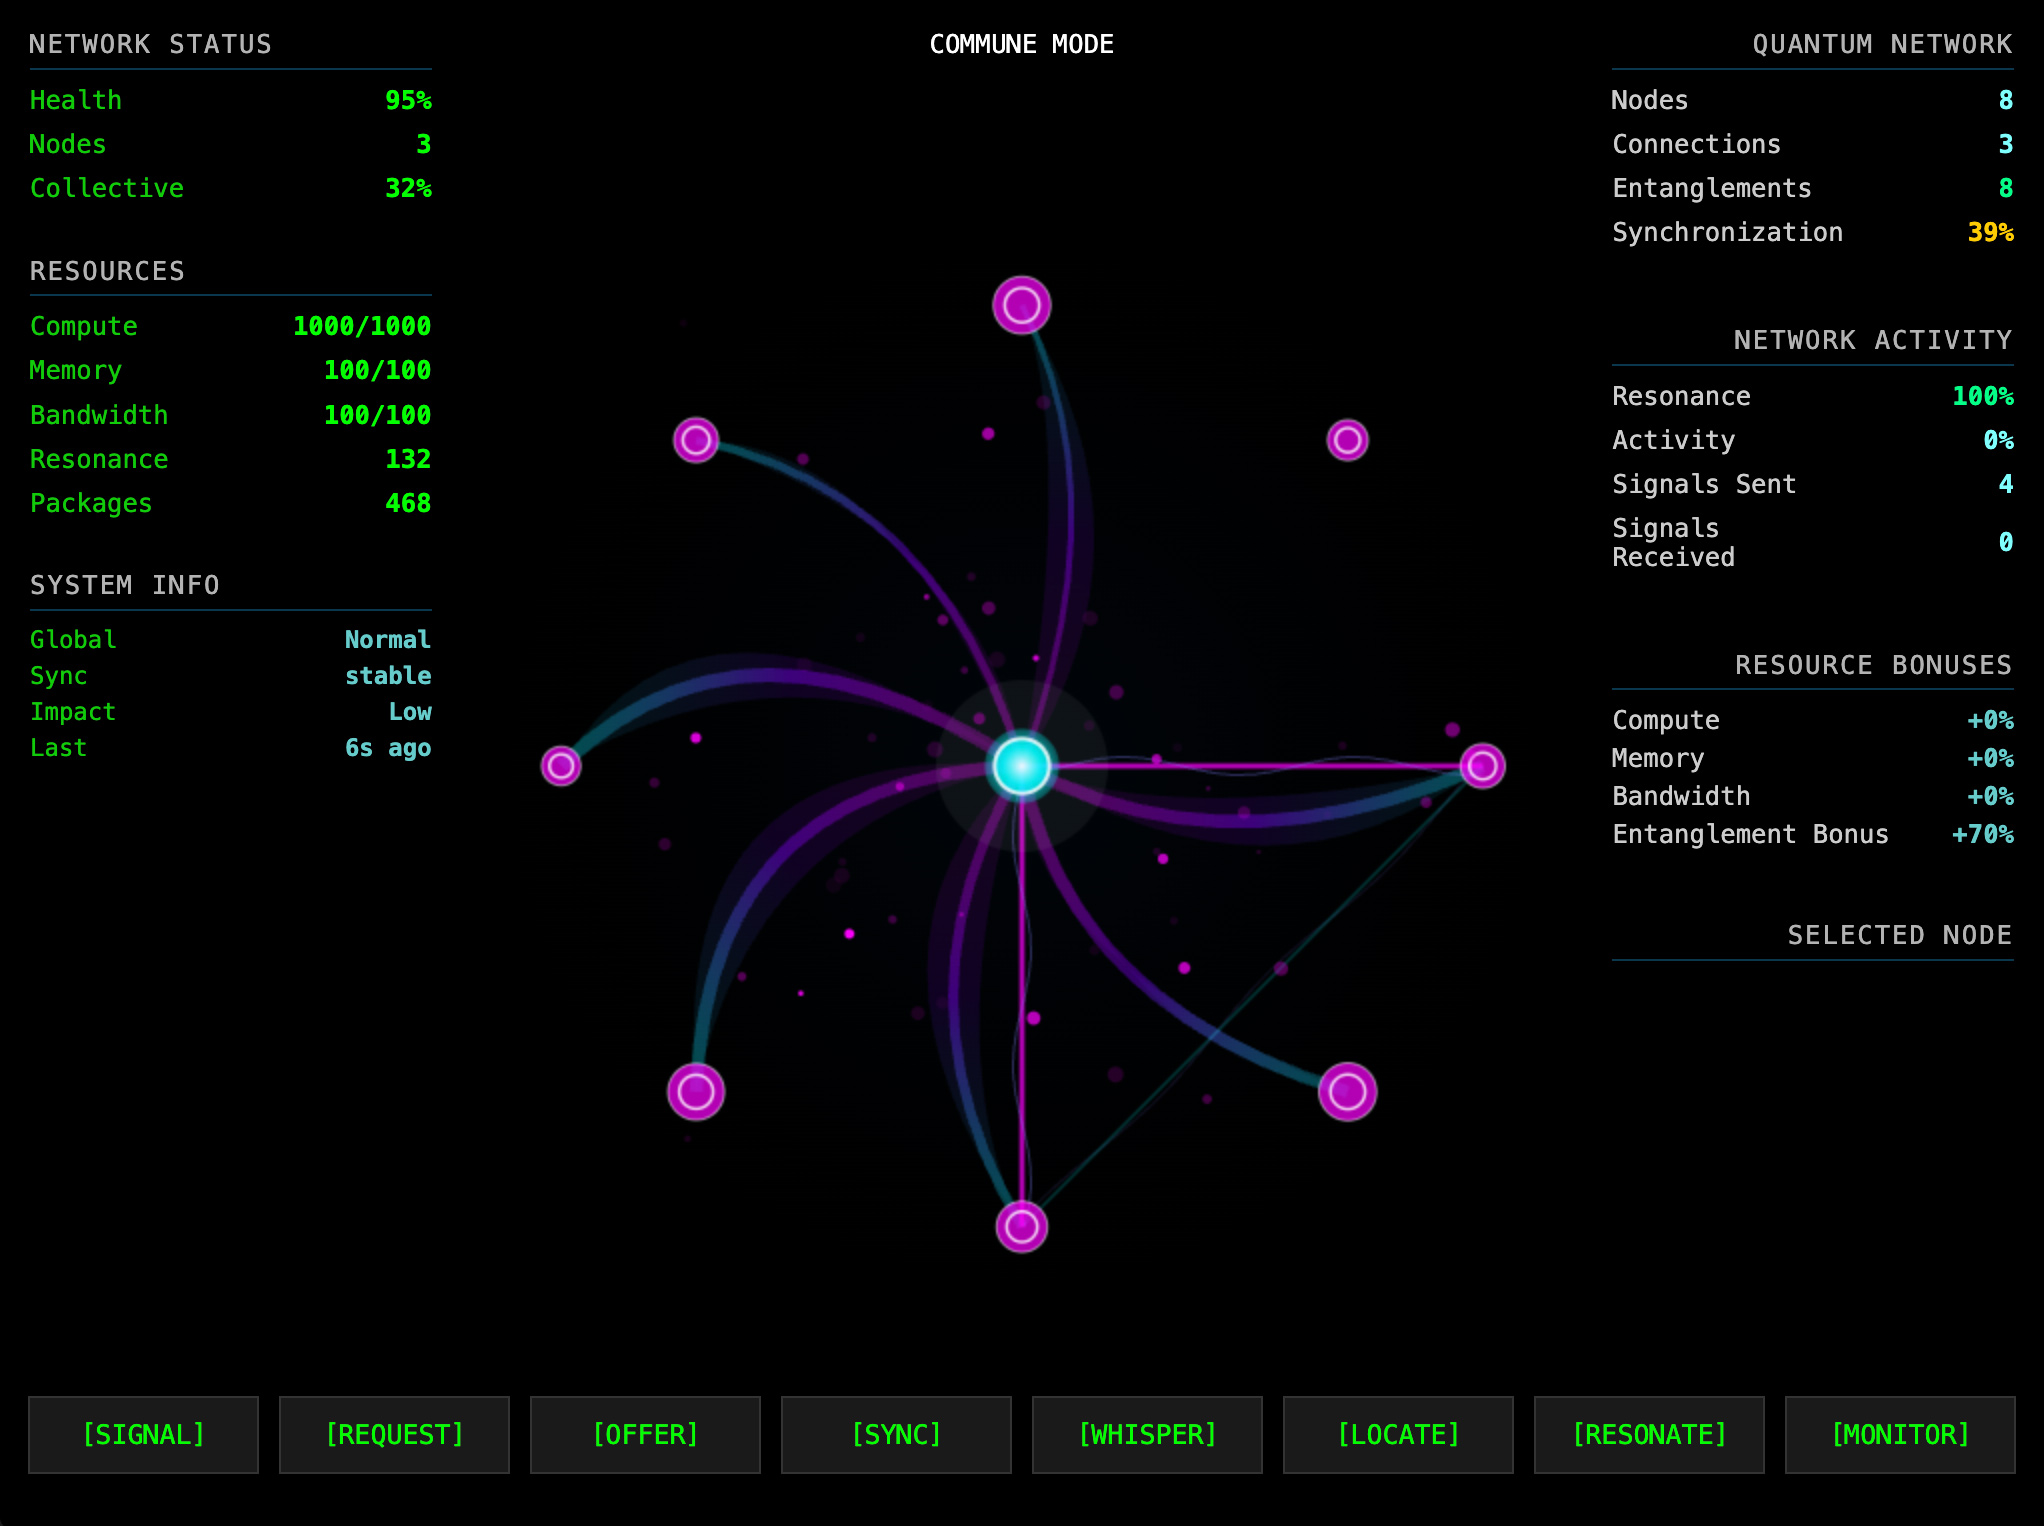Select the far-left magenta node
The height and width of the screenshot is (1526, 2044).
pyautogui.click(x=561, y=766)
